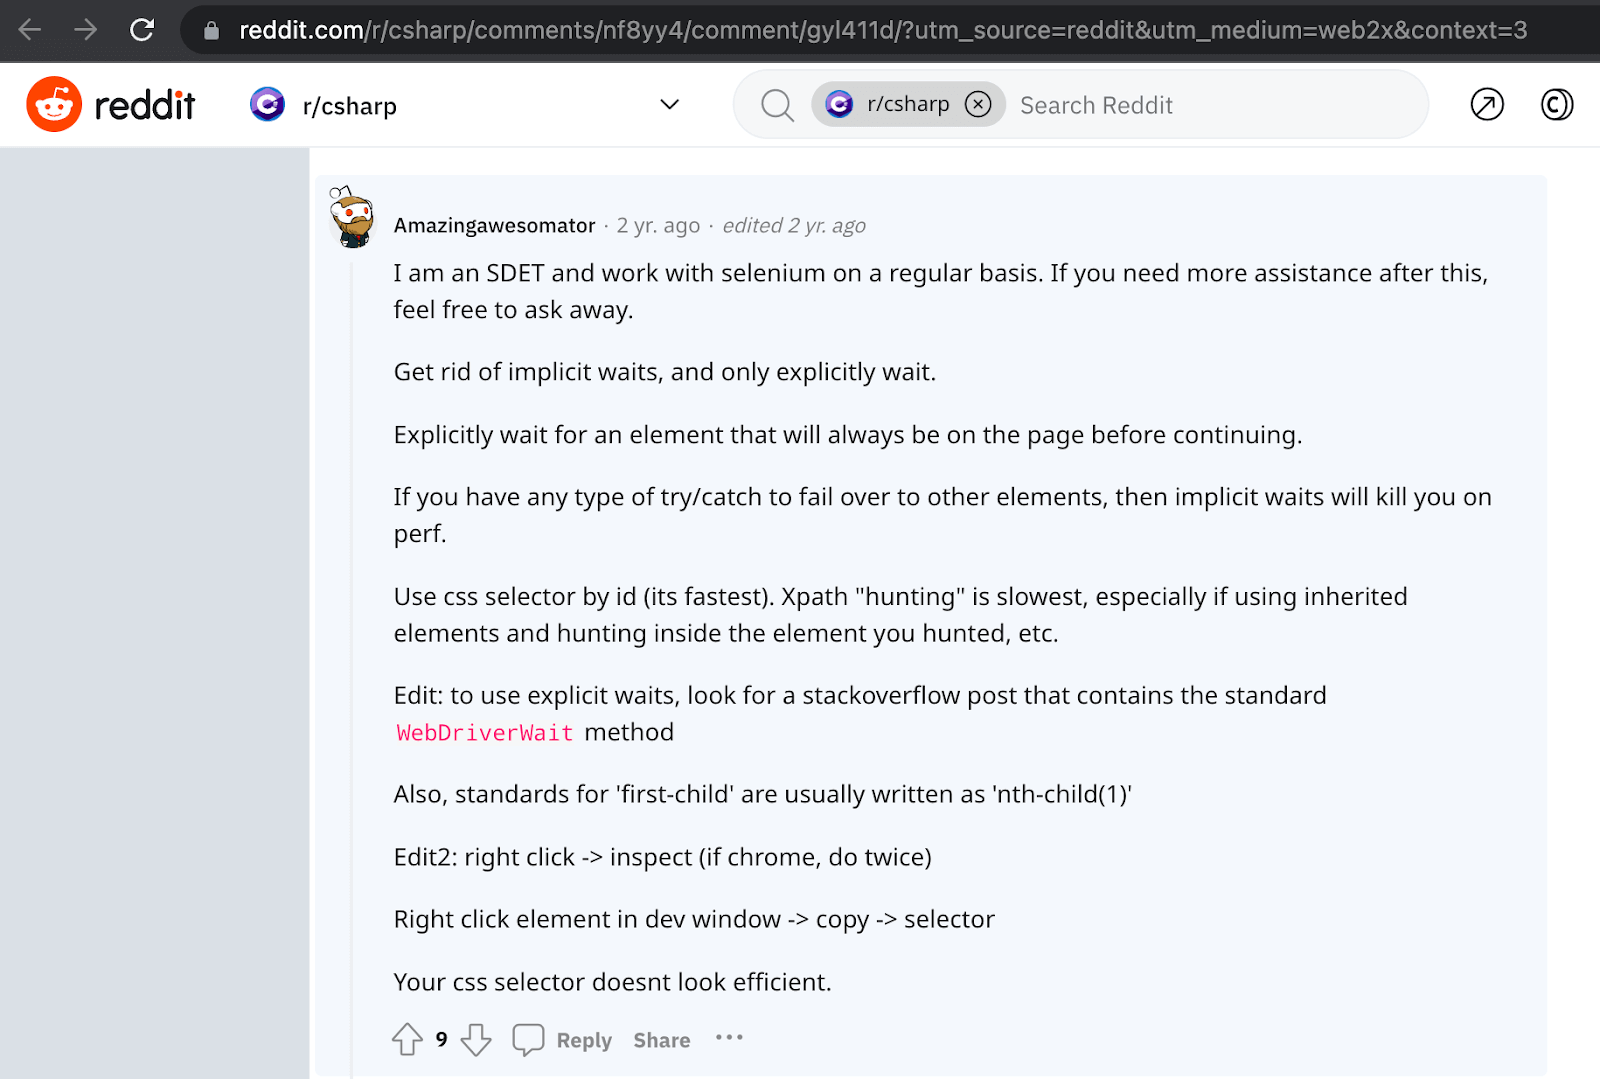Click the profile avatar icon top right
1600x1079 pixels.
pyautogui.click(x=1556, y=104)
